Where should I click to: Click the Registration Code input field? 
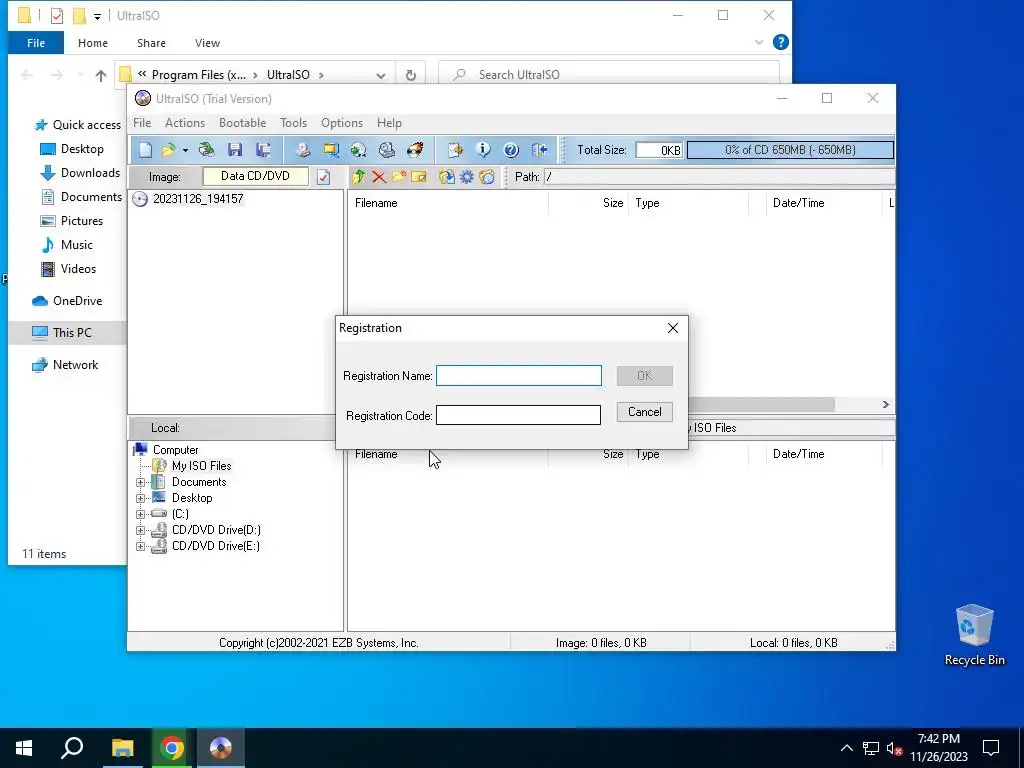point(519,415)
